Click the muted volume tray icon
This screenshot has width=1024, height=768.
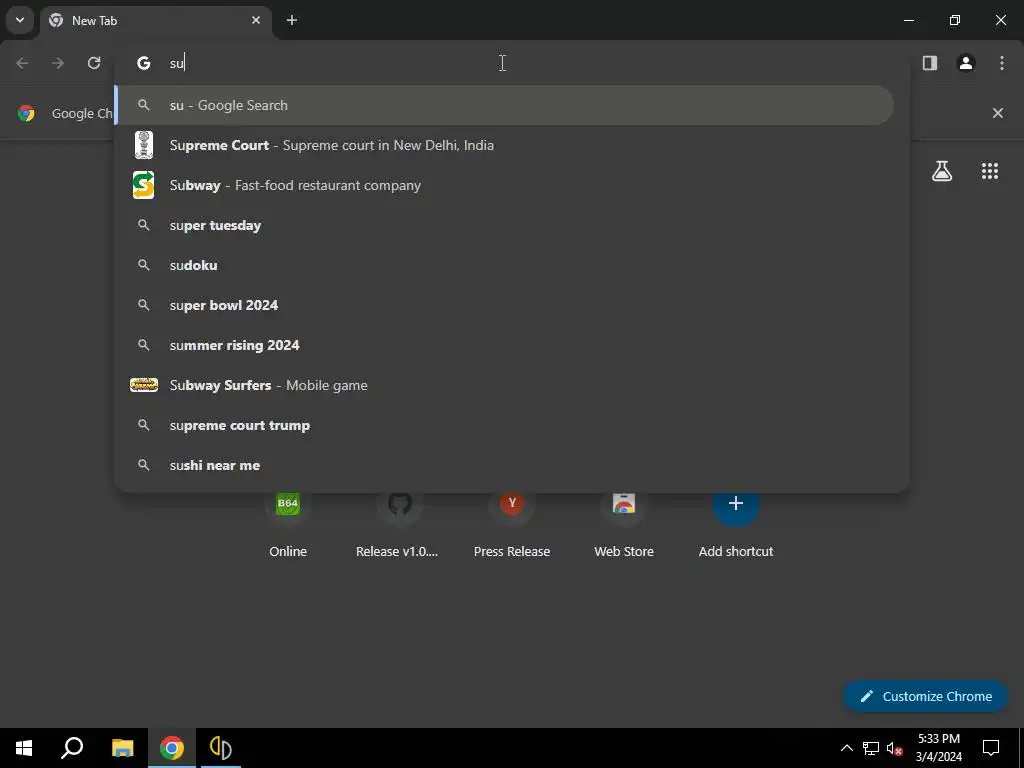coord(894,748)
